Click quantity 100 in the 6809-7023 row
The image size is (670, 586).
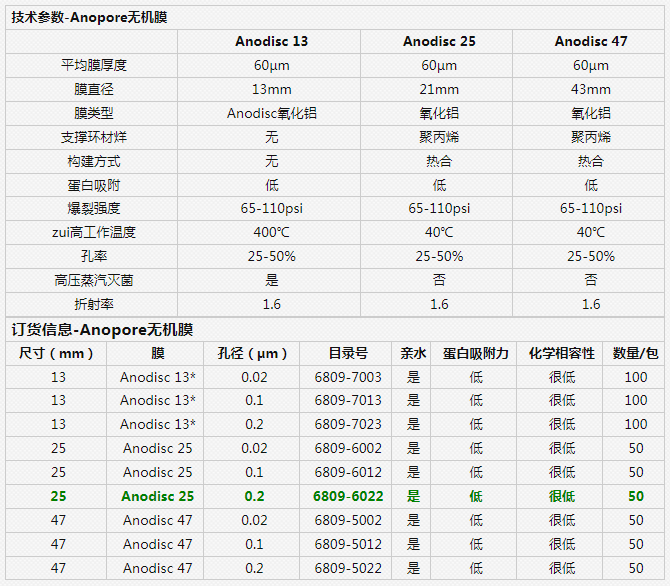[x=635, y=424]
